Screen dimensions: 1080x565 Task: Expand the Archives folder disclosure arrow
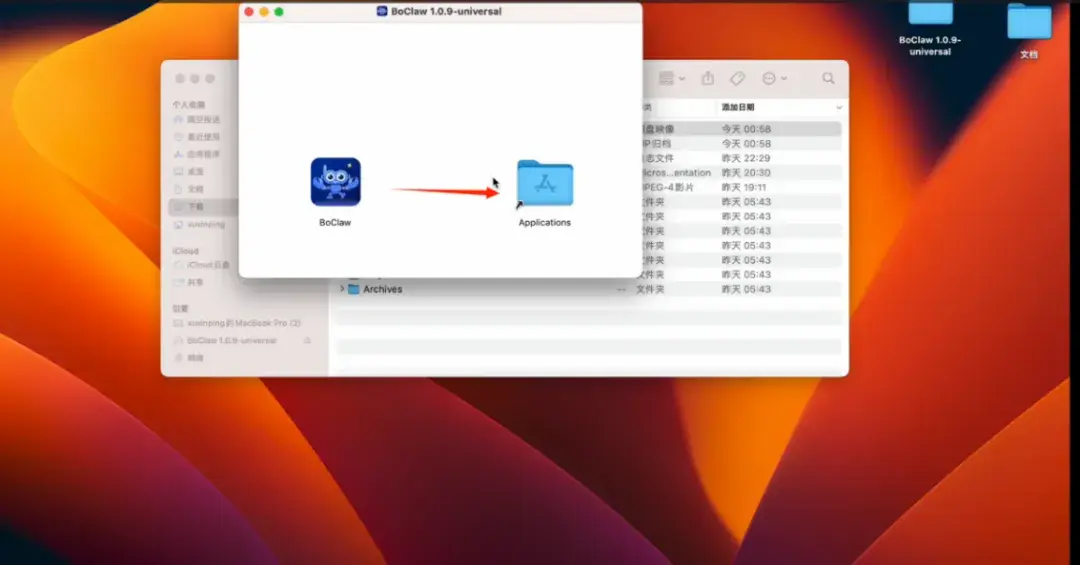(x=342, y=289)
